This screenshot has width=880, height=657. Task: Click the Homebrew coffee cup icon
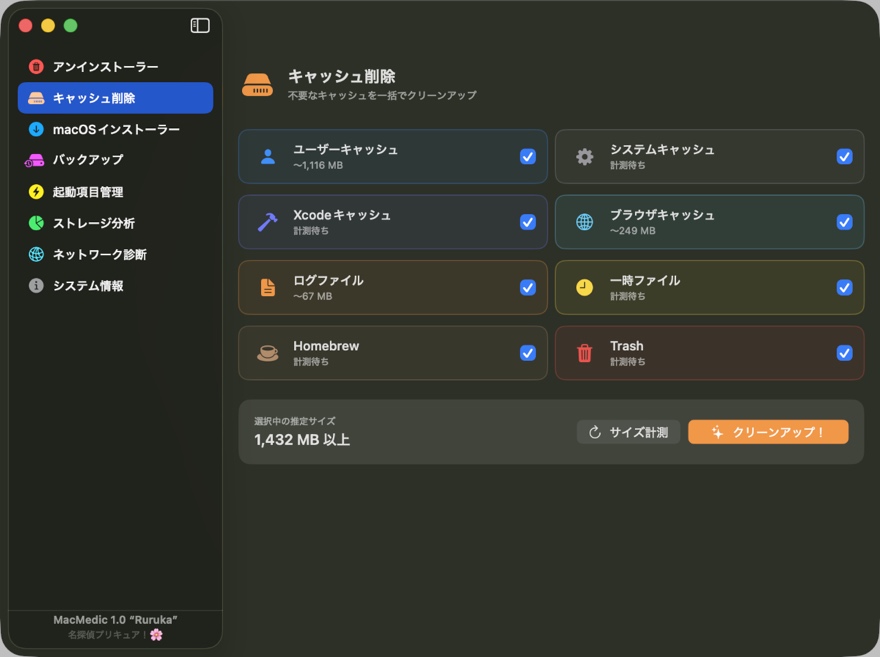coord(267,353)
